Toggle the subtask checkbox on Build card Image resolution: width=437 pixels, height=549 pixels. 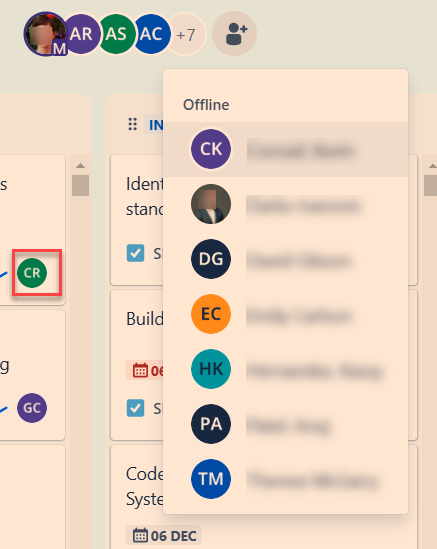pyautogui.click(x=136, y=408)
